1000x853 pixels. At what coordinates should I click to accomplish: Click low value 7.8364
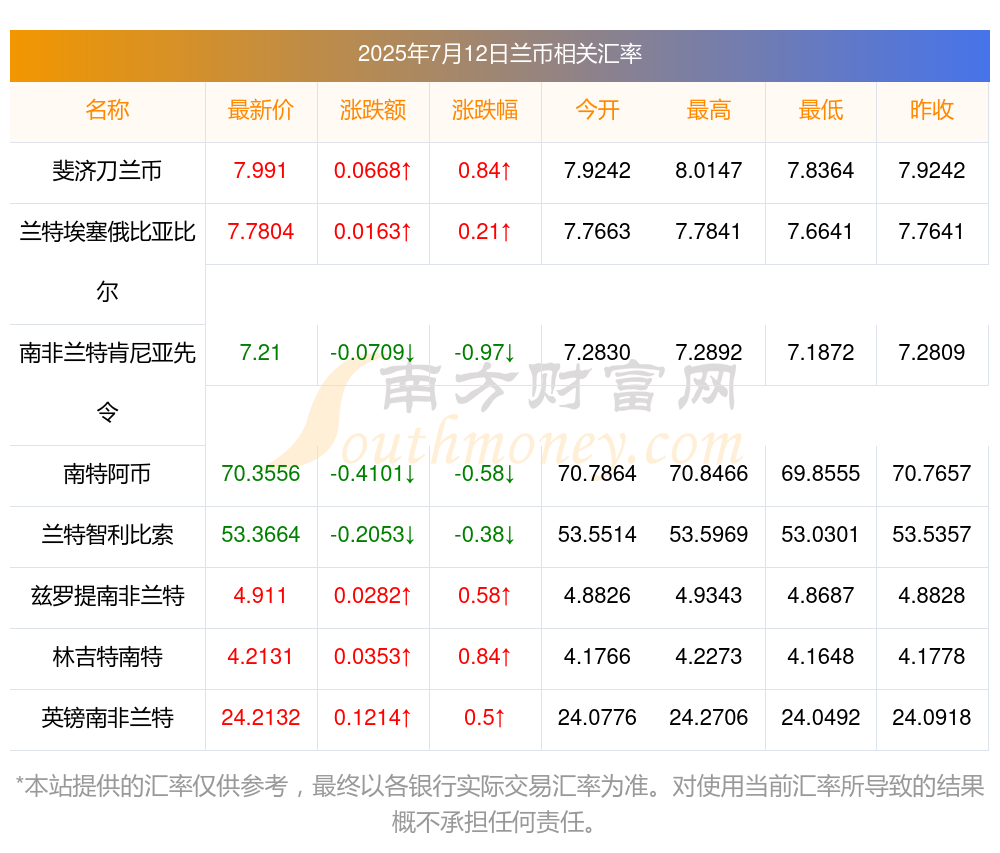point(820,171)
